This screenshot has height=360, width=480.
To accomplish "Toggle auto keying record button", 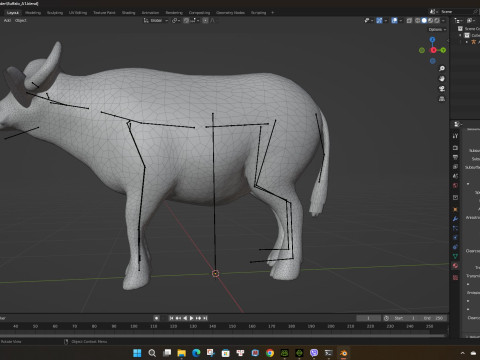I will (x=156, y=318).
